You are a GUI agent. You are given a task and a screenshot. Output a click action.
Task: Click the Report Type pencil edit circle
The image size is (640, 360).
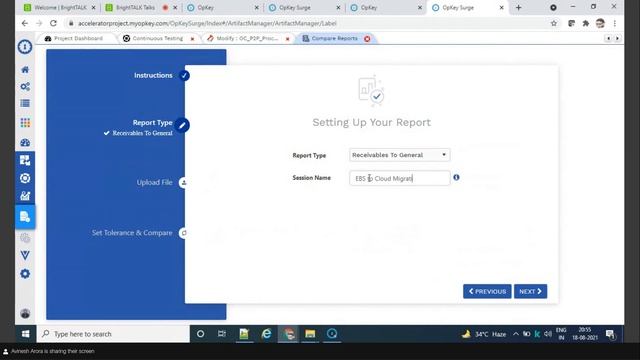click(x=182, y=125)
